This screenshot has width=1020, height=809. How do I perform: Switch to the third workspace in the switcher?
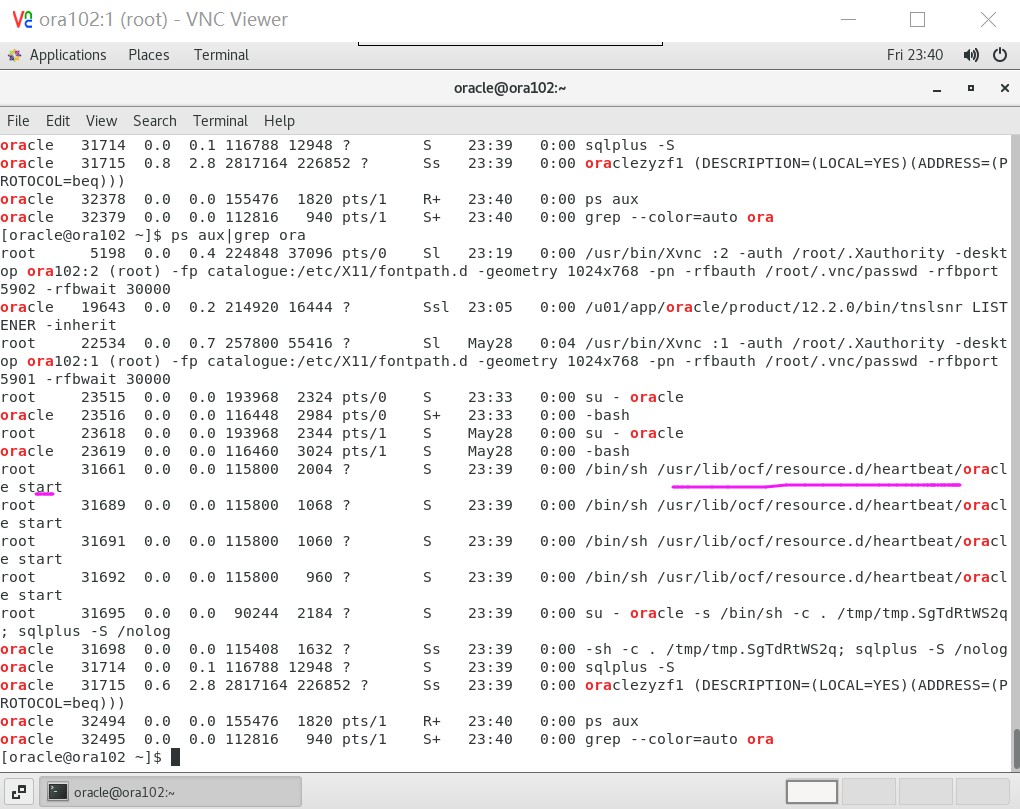[x=926, y=790]
